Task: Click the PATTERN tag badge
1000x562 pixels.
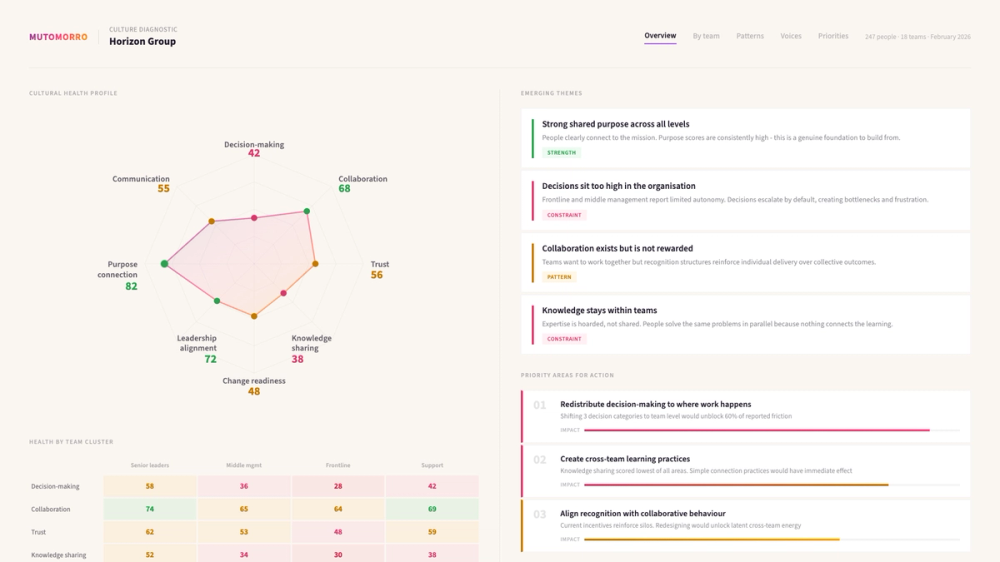Action: pos(559,277)
